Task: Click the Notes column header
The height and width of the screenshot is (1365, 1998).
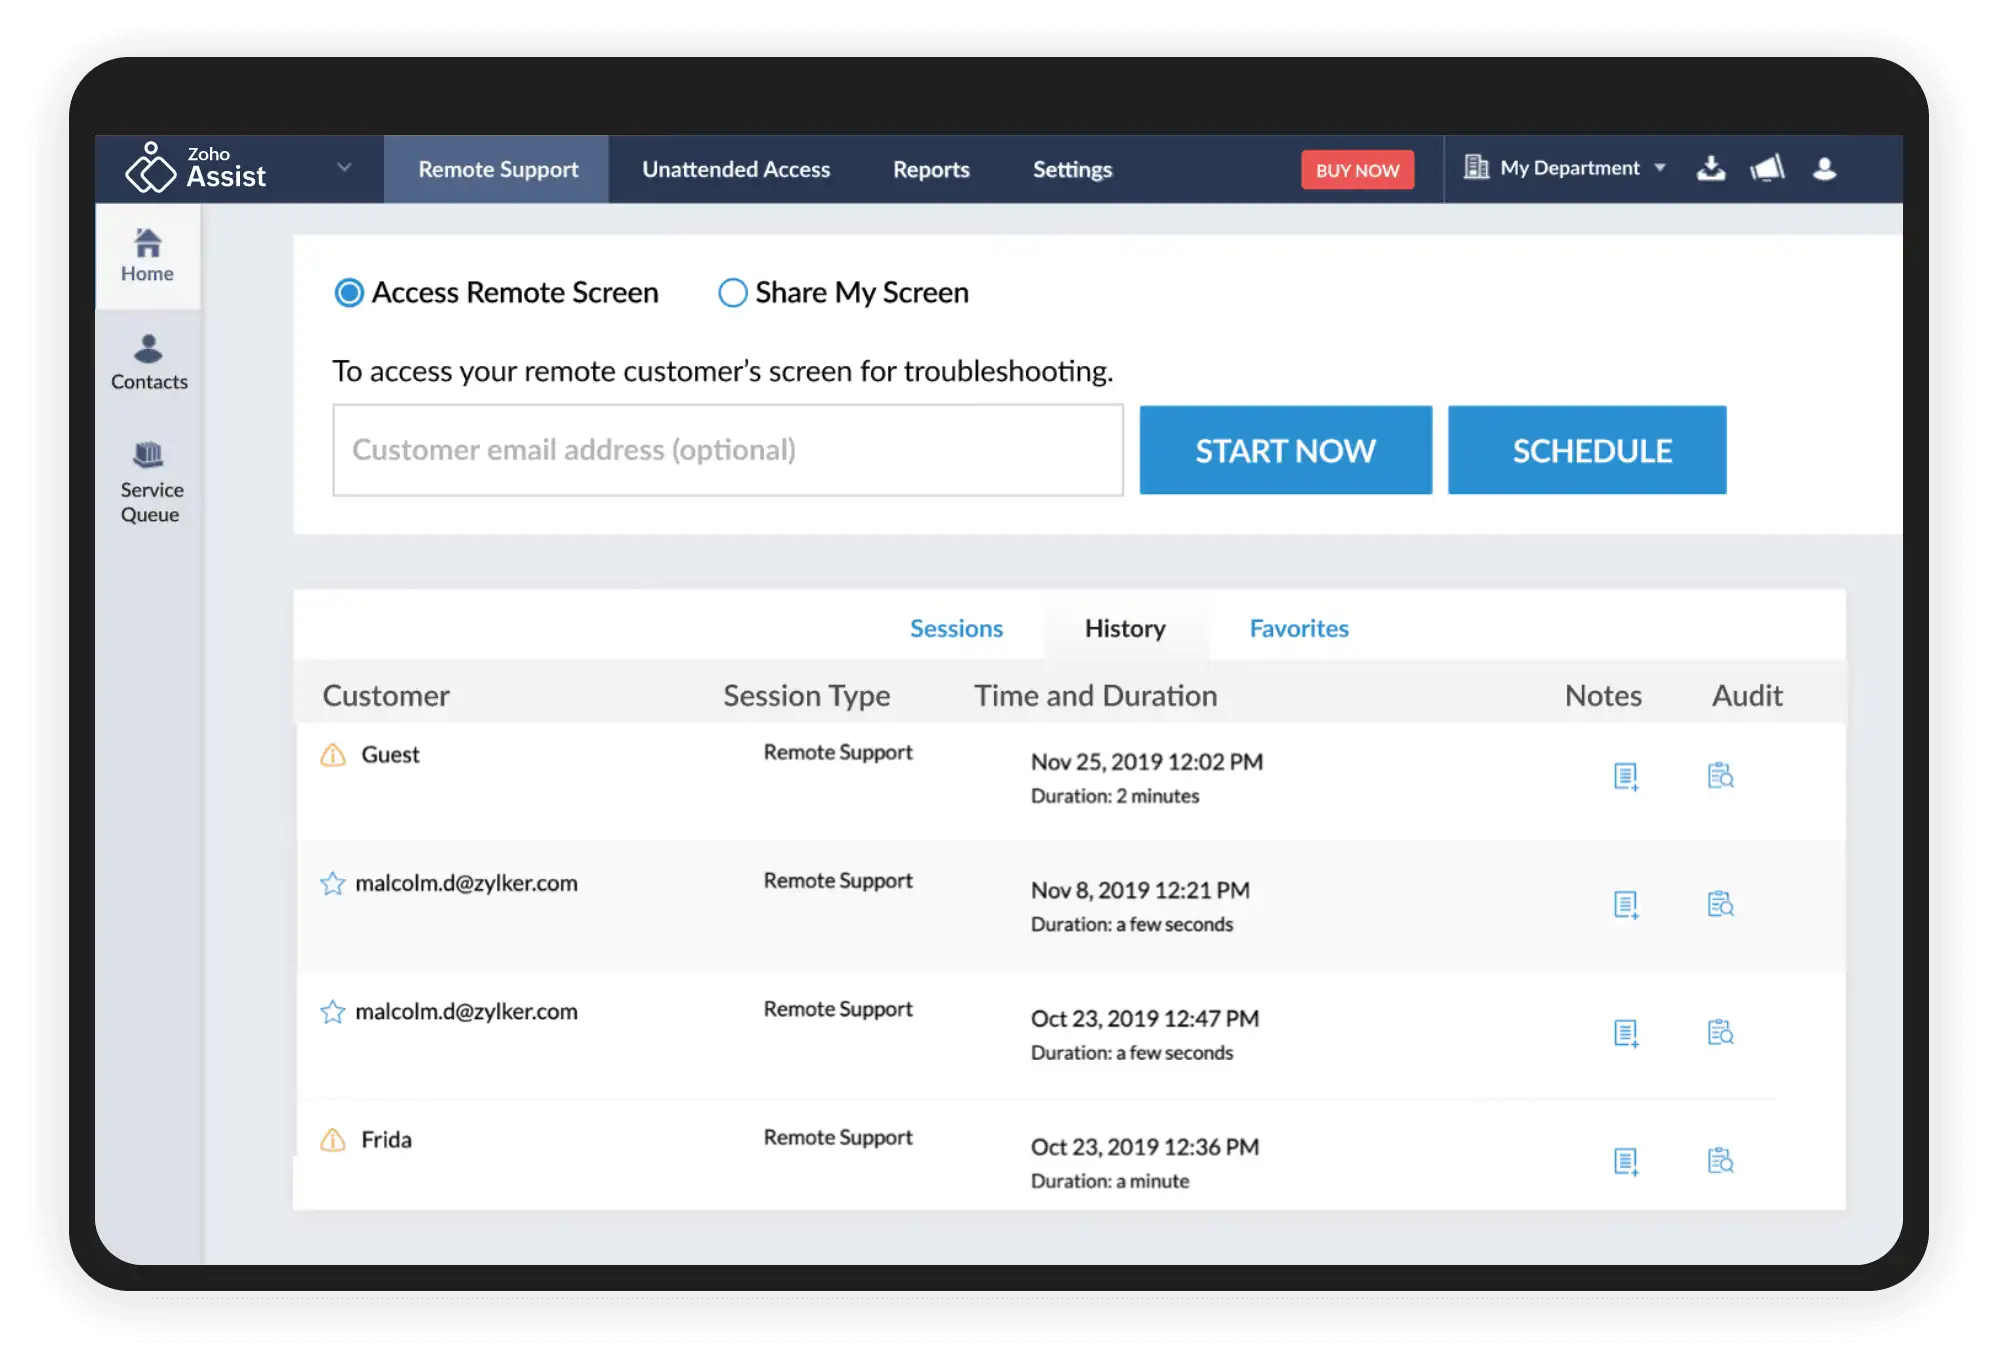Action: point(1603,695)
